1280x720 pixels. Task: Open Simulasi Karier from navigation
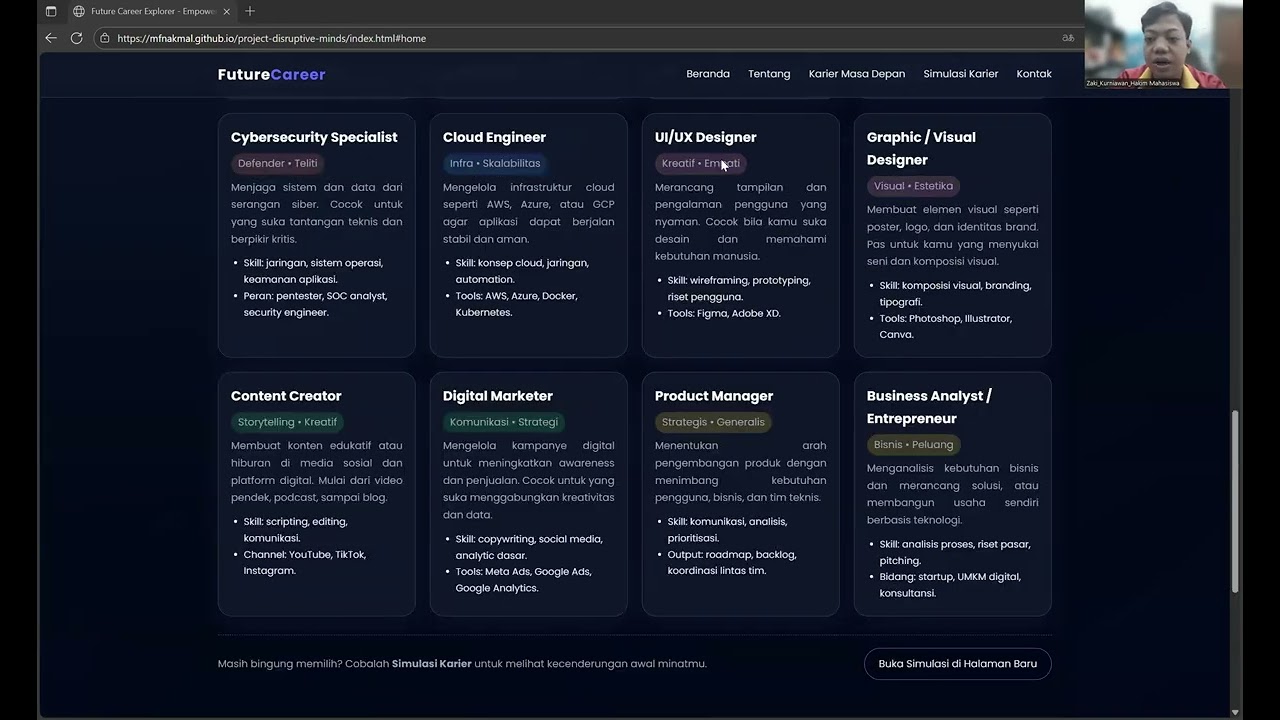(x=961, y=74)
